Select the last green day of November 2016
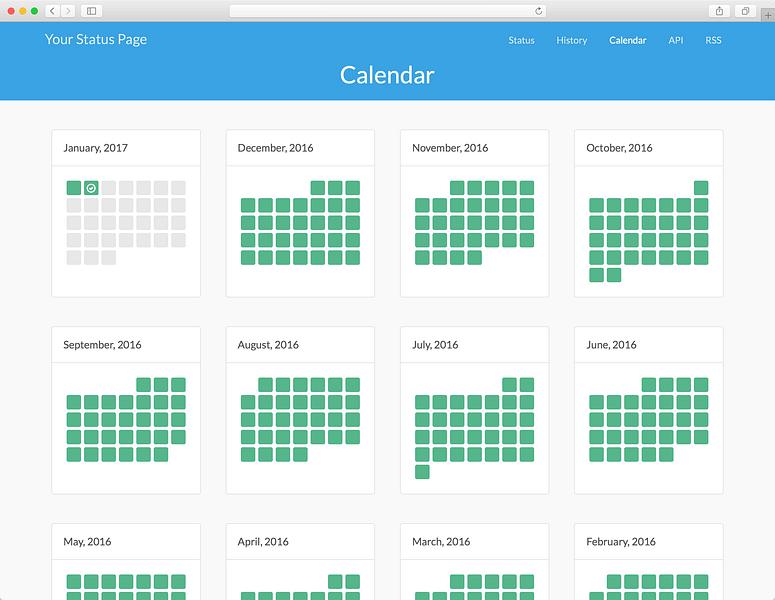Viewport: 775px width, 600px height. coord(474,257)
